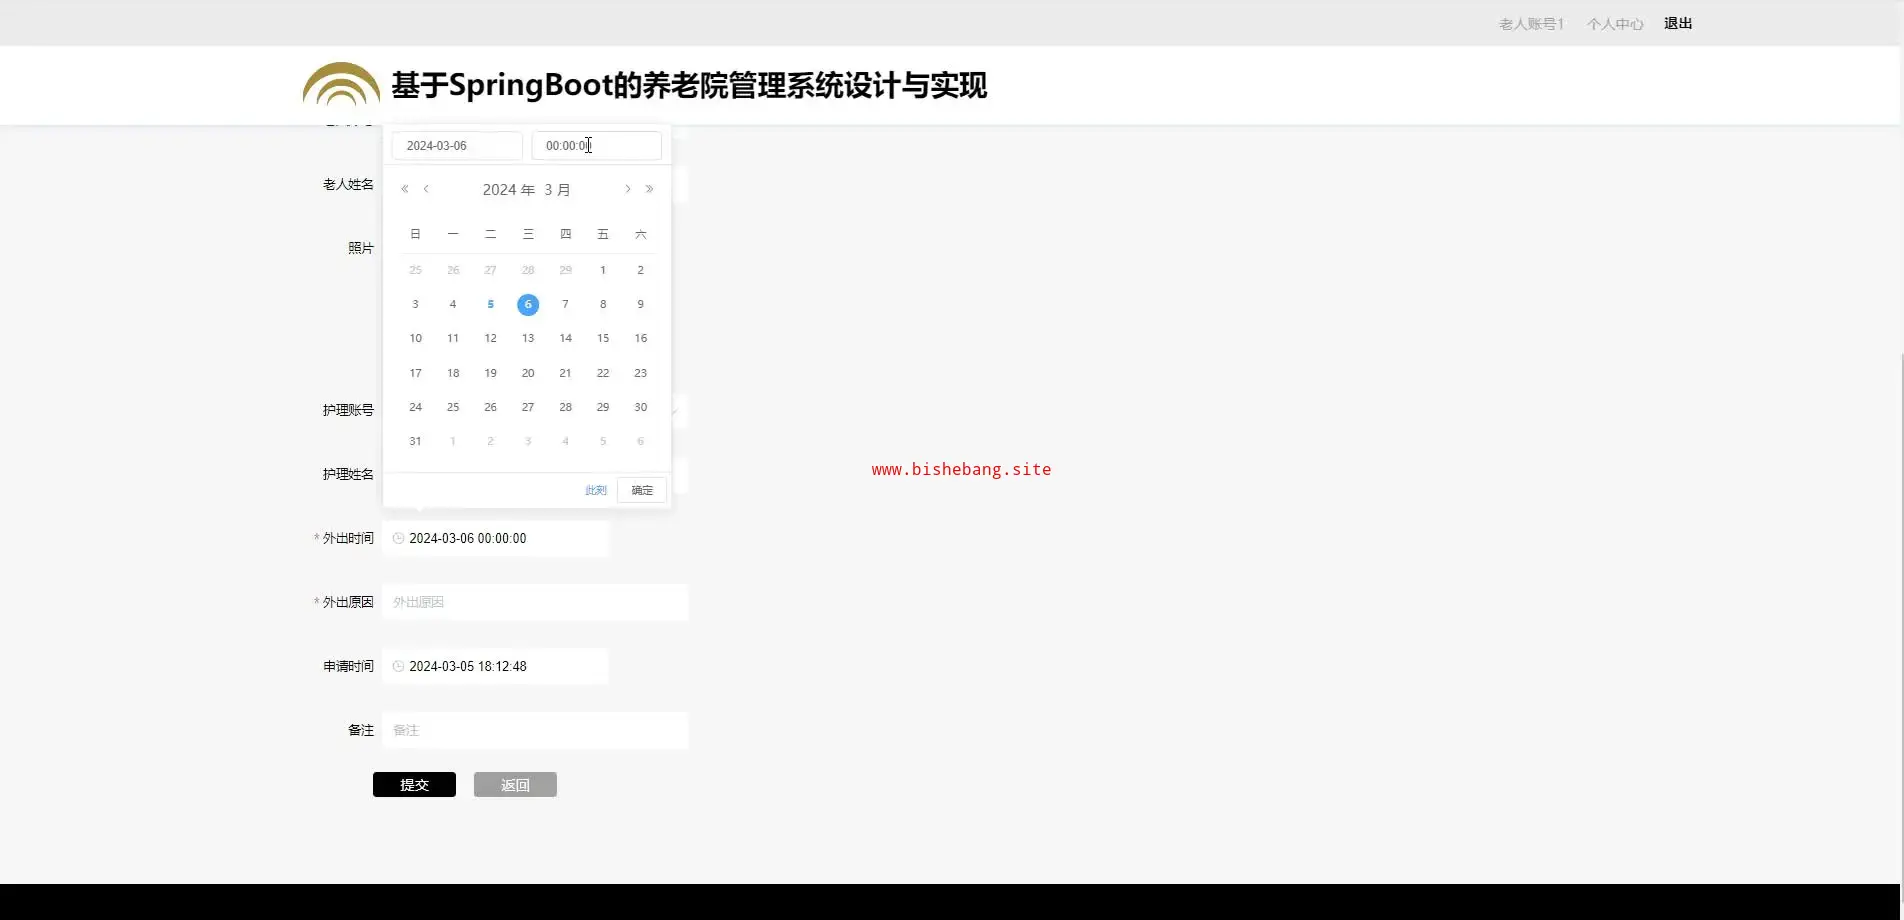Pick day 7 in the calendar
This screenshot has height=920, width=1904.
coord(565,304)
